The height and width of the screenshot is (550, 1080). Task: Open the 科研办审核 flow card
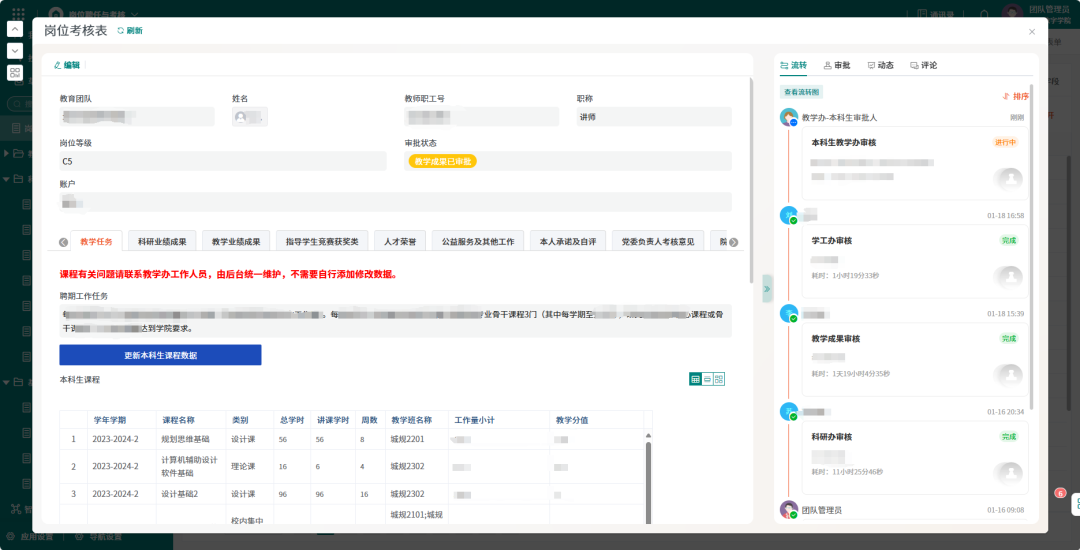[915, 458]
